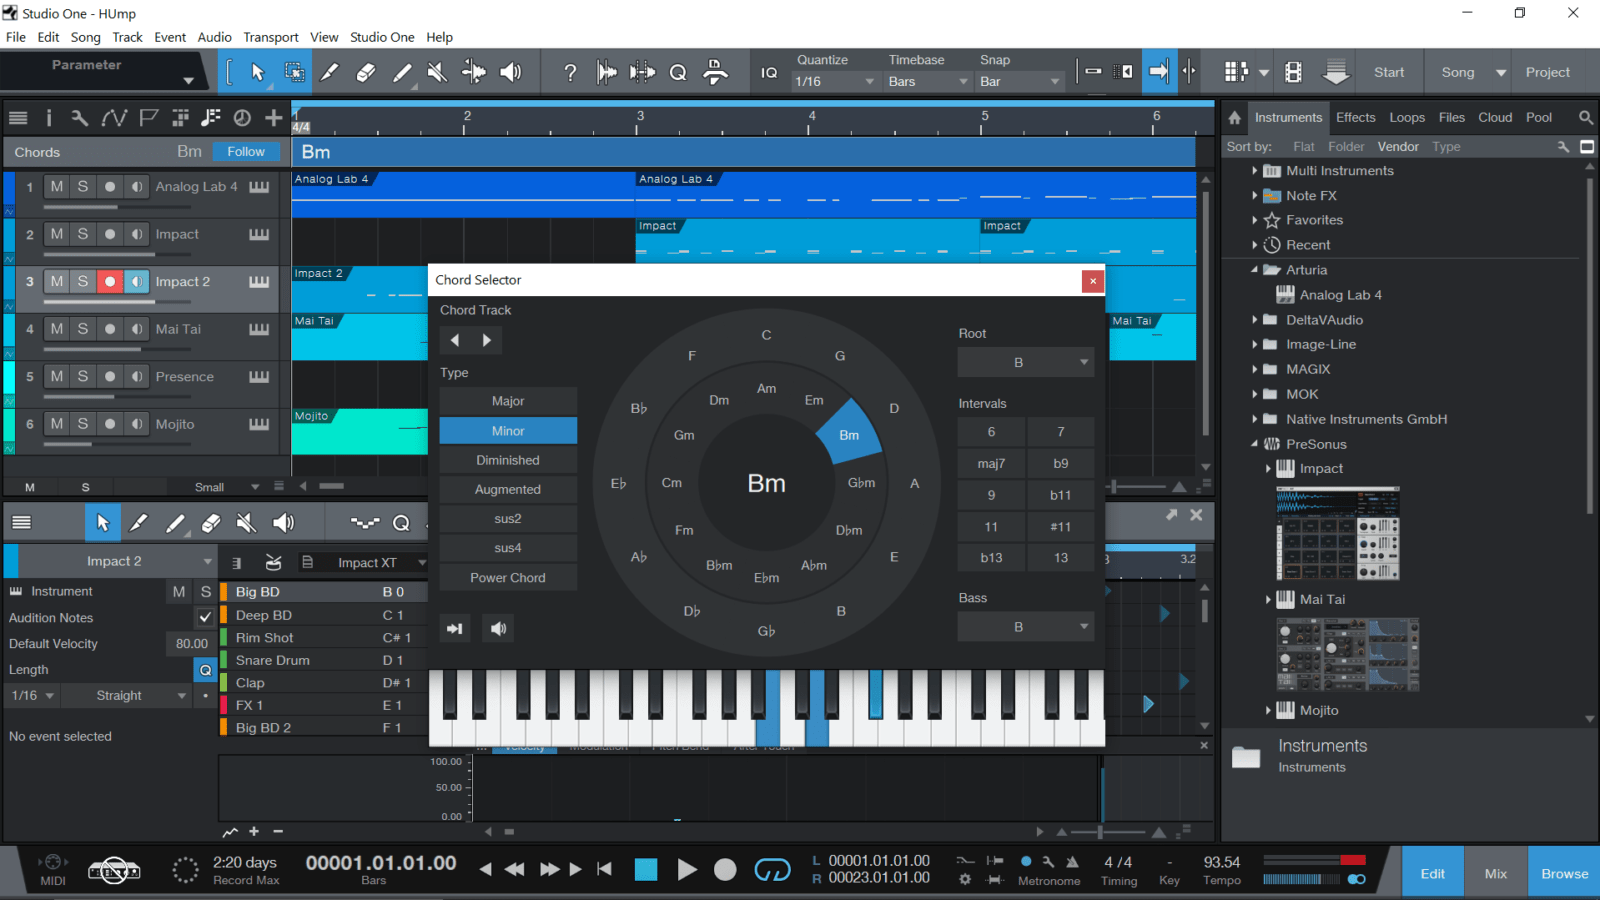Open the track list icon
The image size is (1600, 900).
(18, 118)
